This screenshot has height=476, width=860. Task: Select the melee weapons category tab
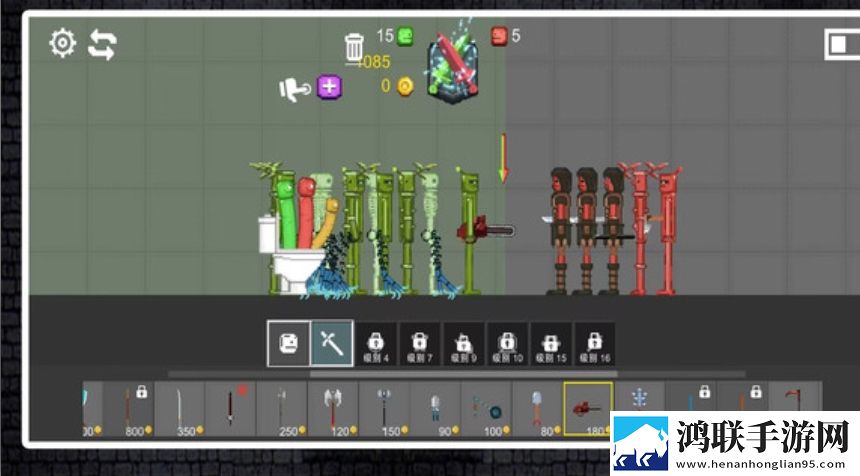(332, 343)
